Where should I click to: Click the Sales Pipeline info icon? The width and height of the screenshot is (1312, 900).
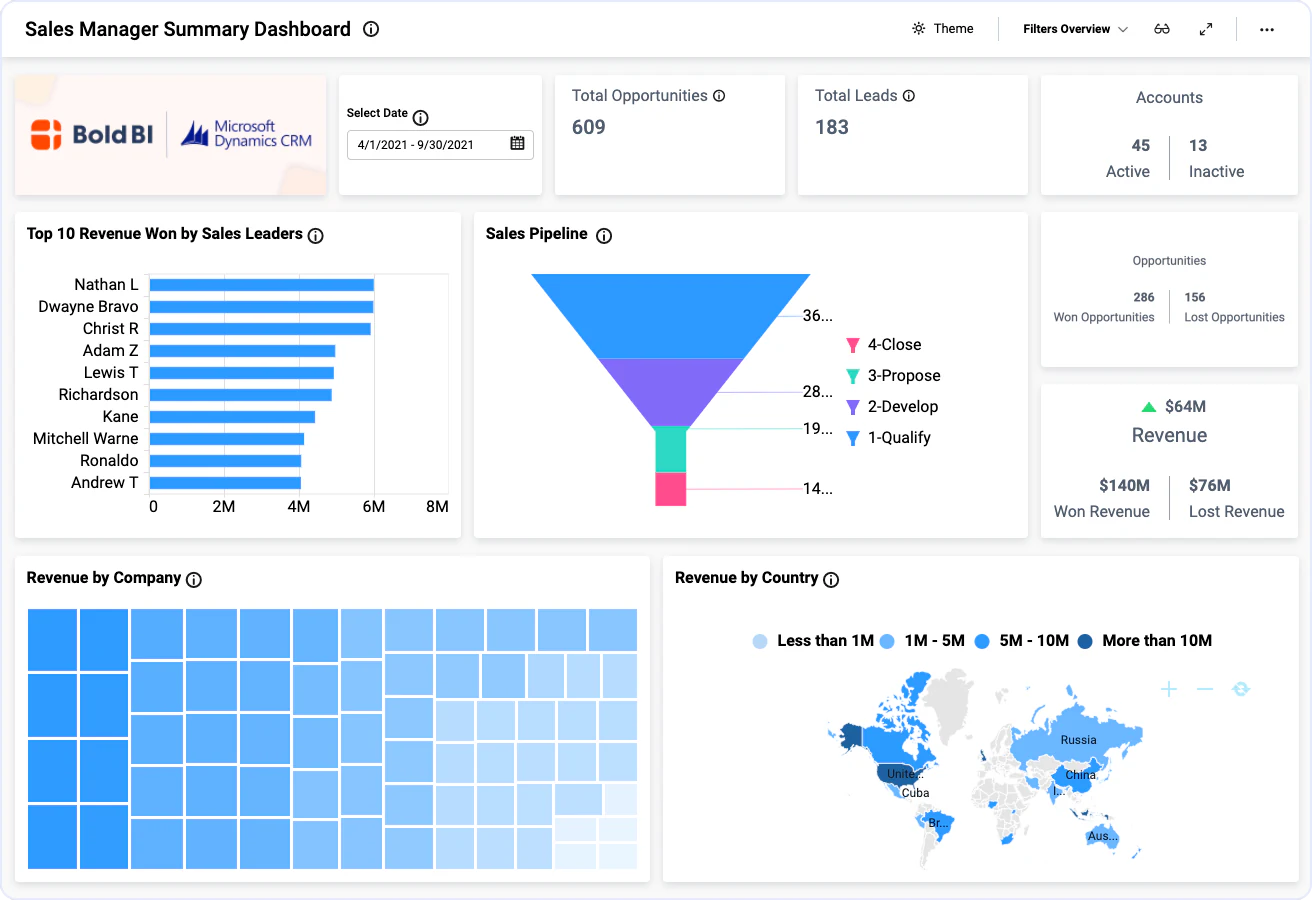603,236
